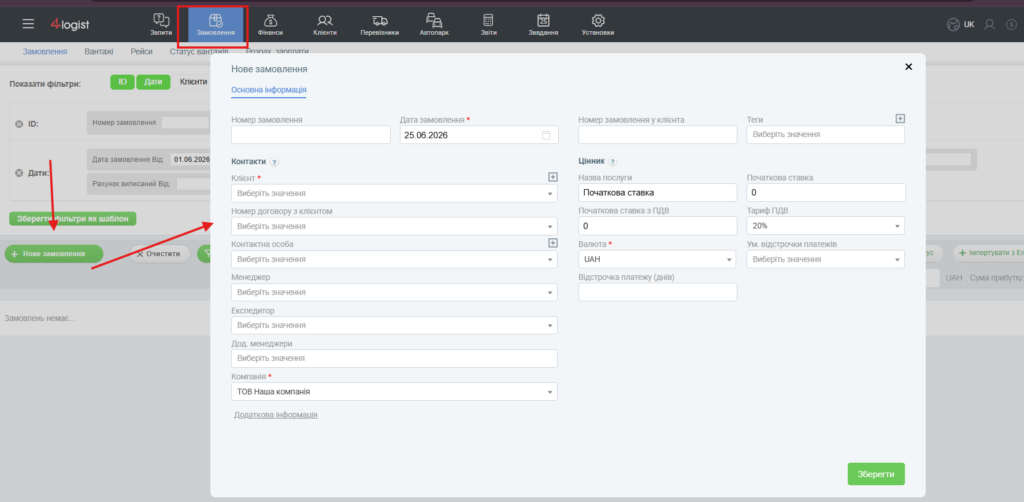The image size is (1024, 502).
Task: Open calendar picker in Дата замовлення
Action: pos(546,135)
